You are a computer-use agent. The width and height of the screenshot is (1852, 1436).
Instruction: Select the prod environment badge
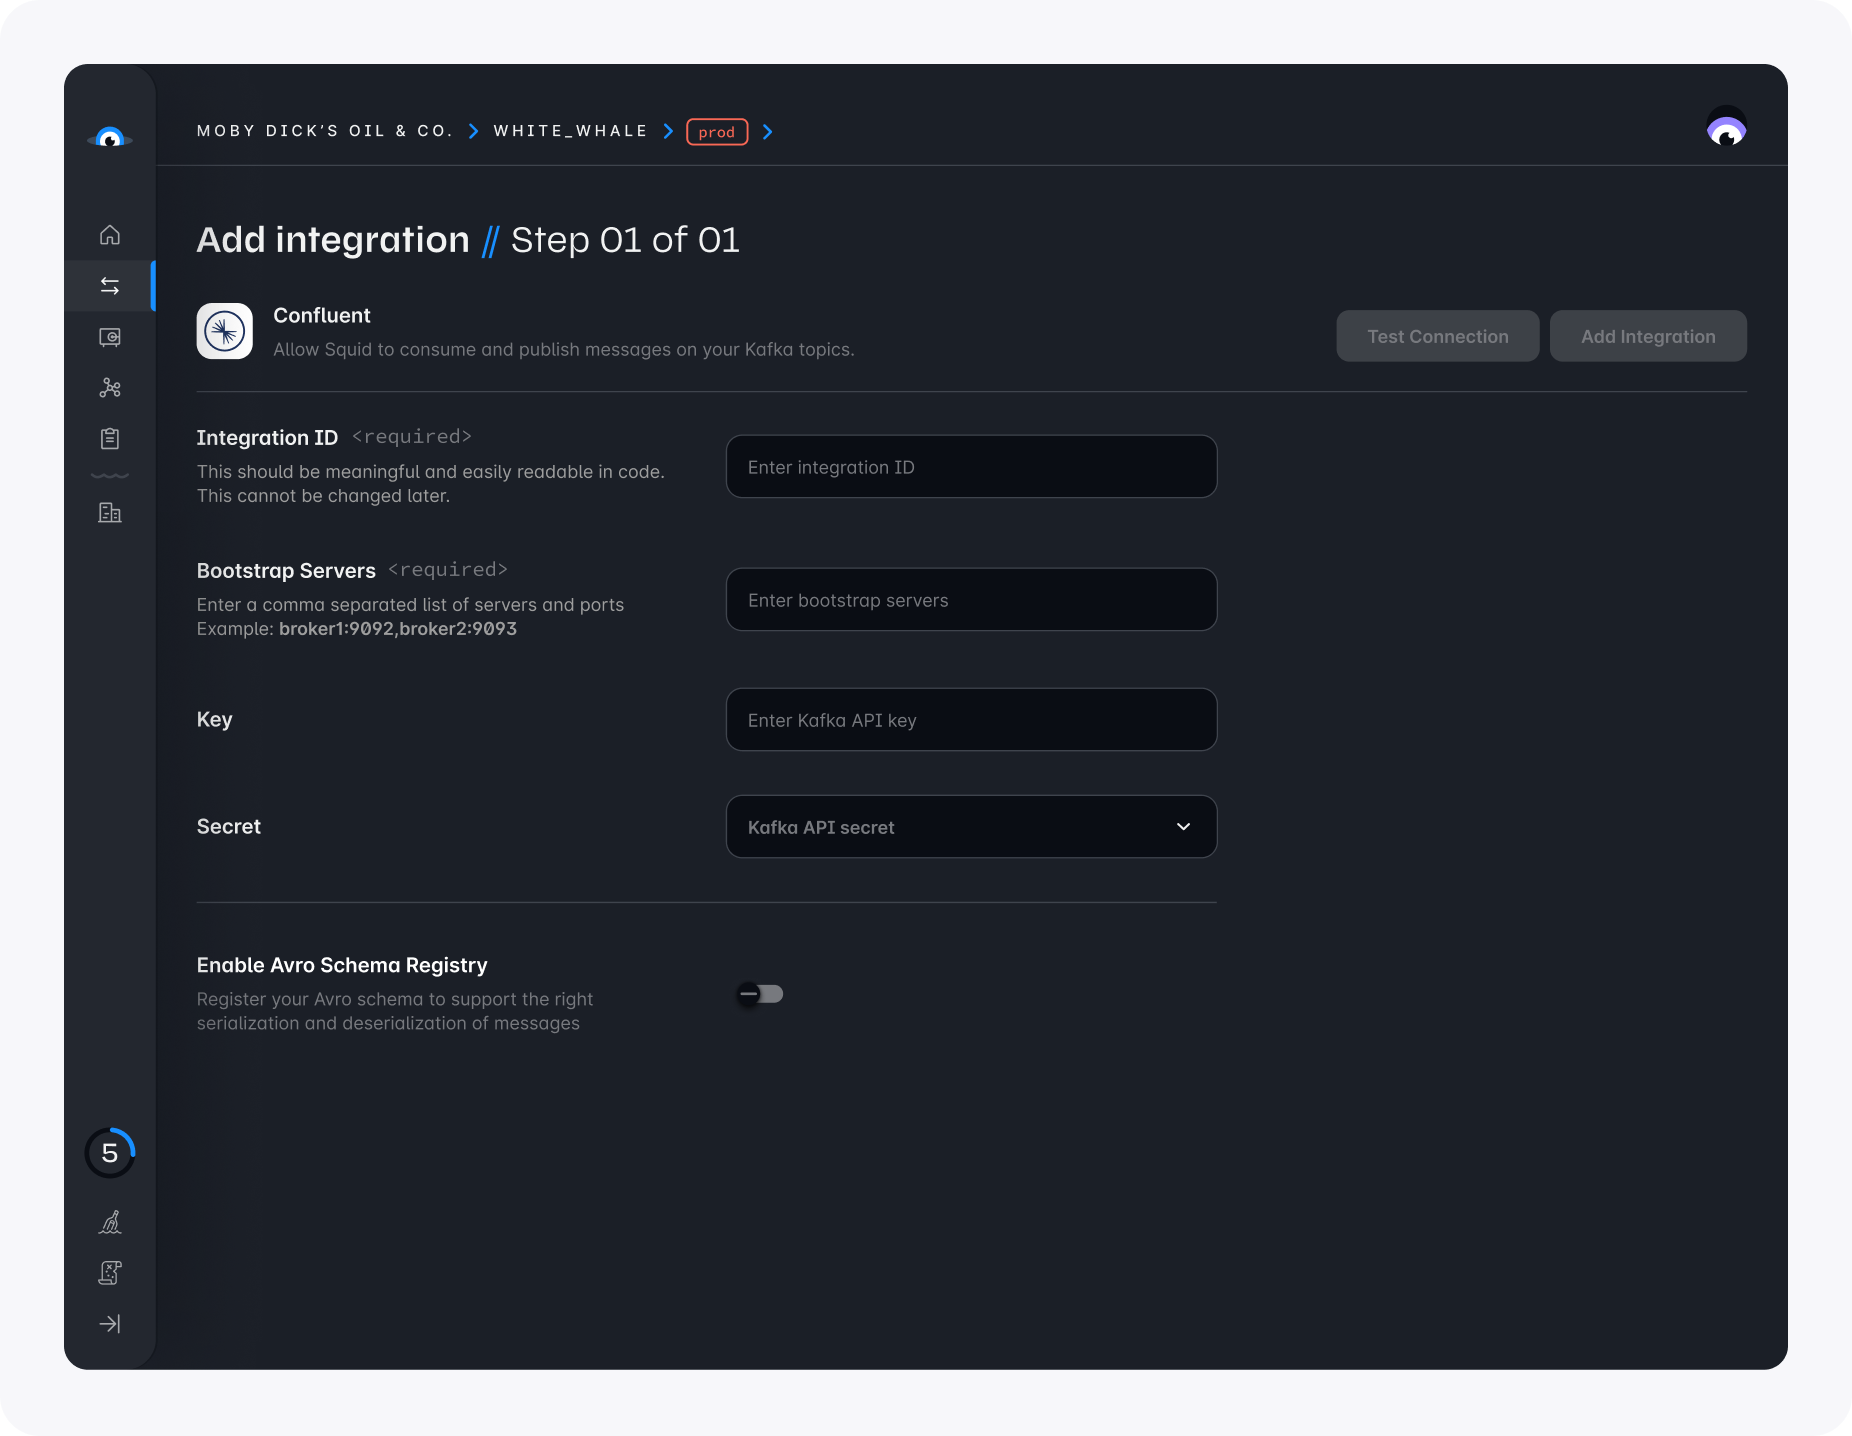click(717, 132)
